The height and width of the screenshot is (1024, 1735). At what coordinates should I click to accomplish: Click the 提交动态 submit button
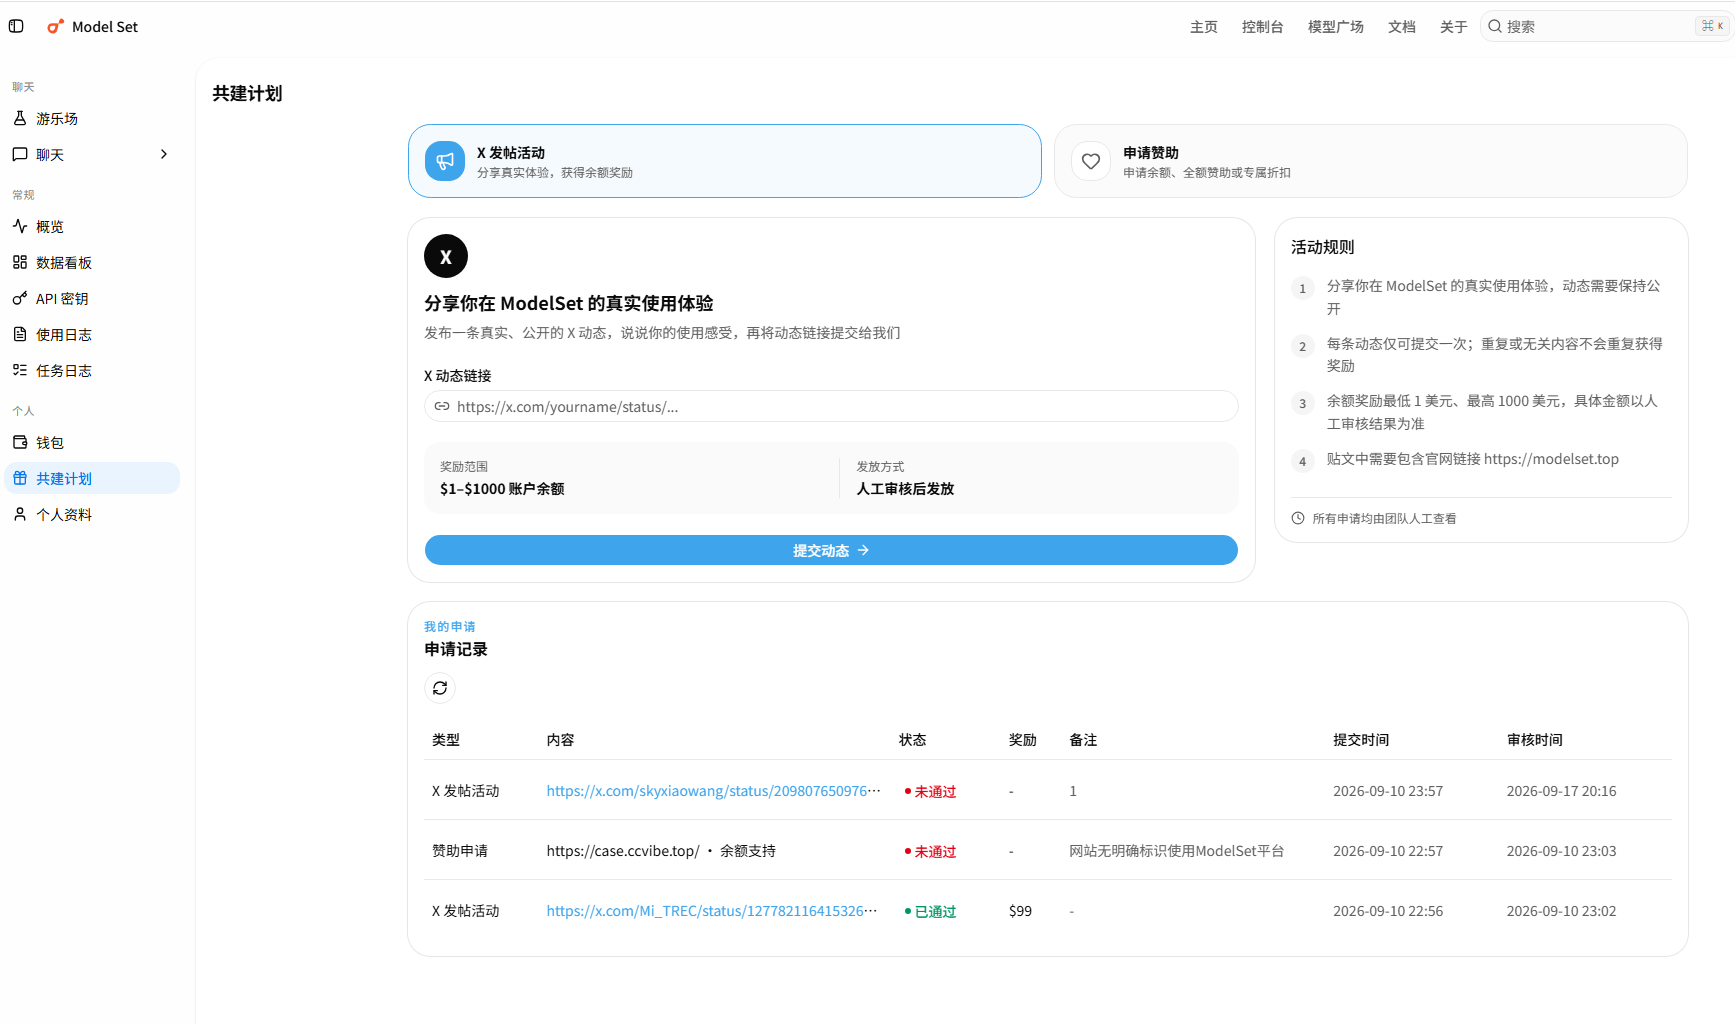[831, 550]
